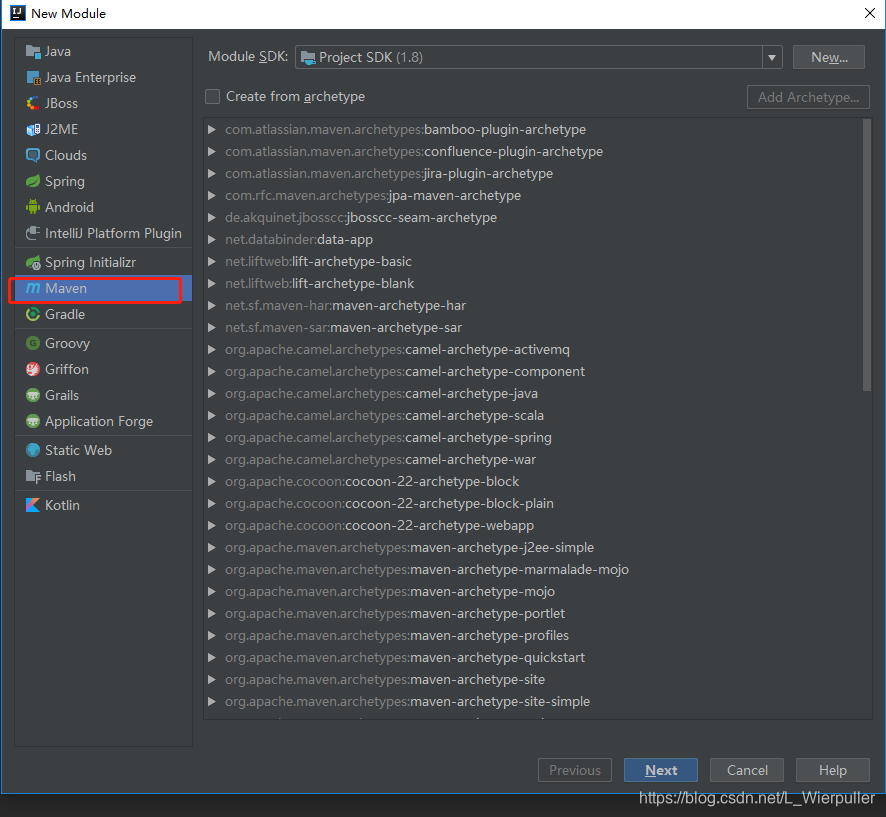
Task: Select Application Forge label
Action: (x=99, y=421)
